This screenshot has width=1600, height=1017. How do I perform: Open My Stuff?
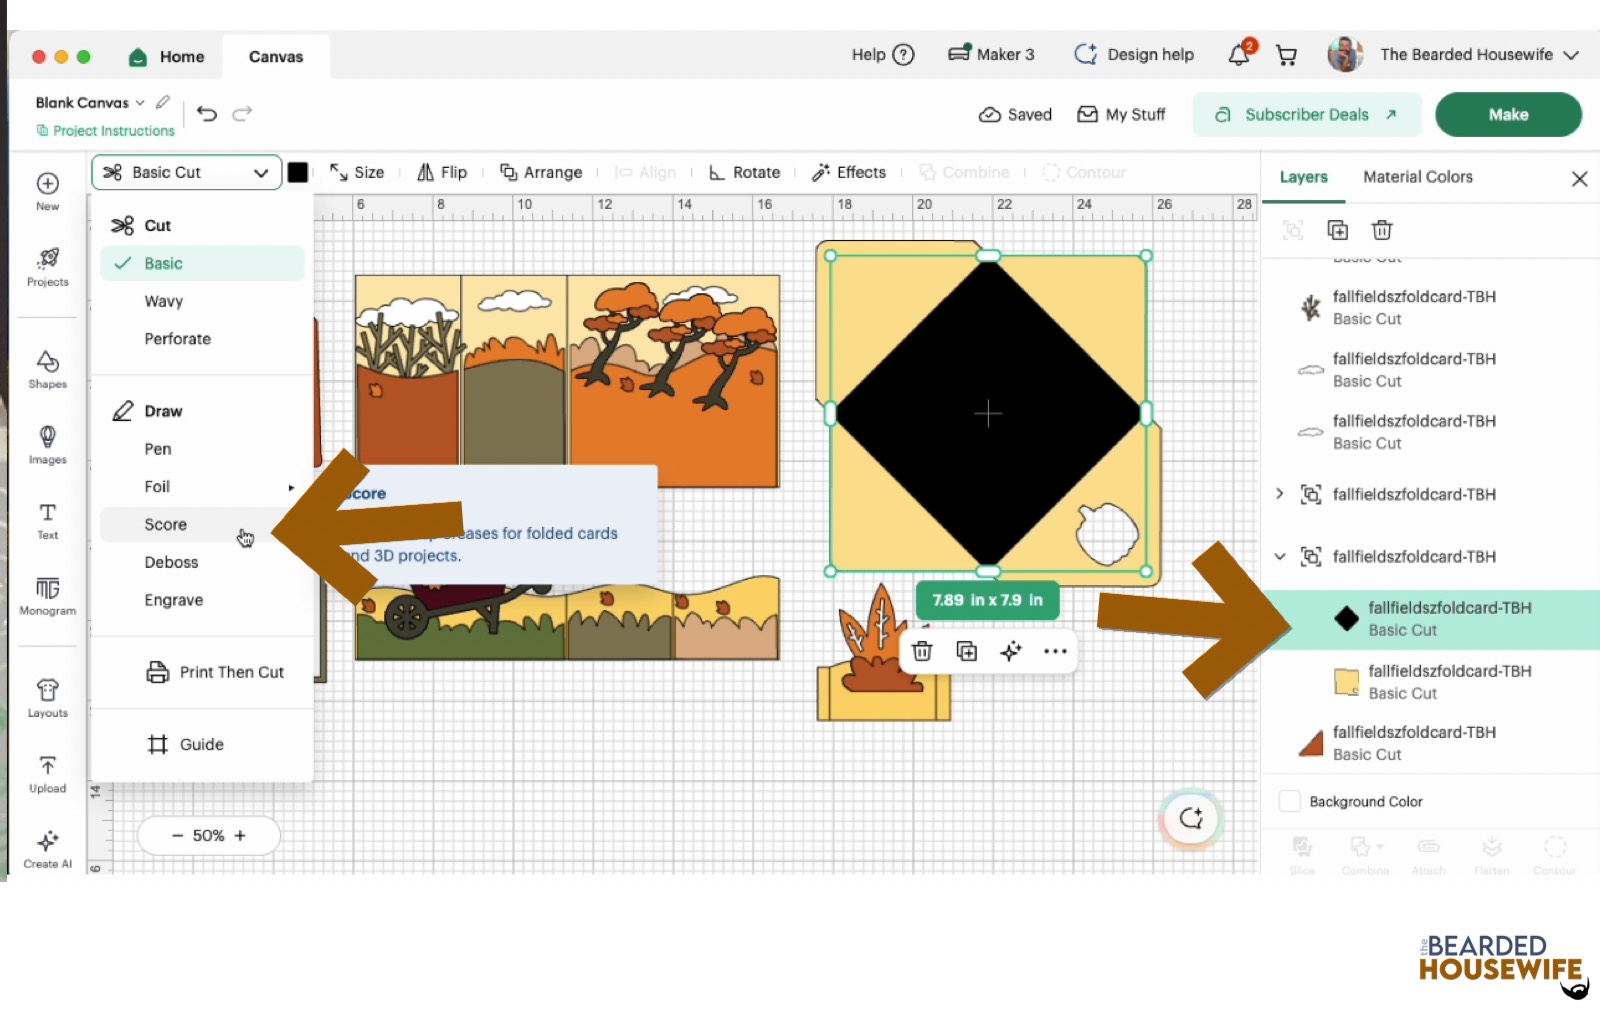[x=1121, y=114]
